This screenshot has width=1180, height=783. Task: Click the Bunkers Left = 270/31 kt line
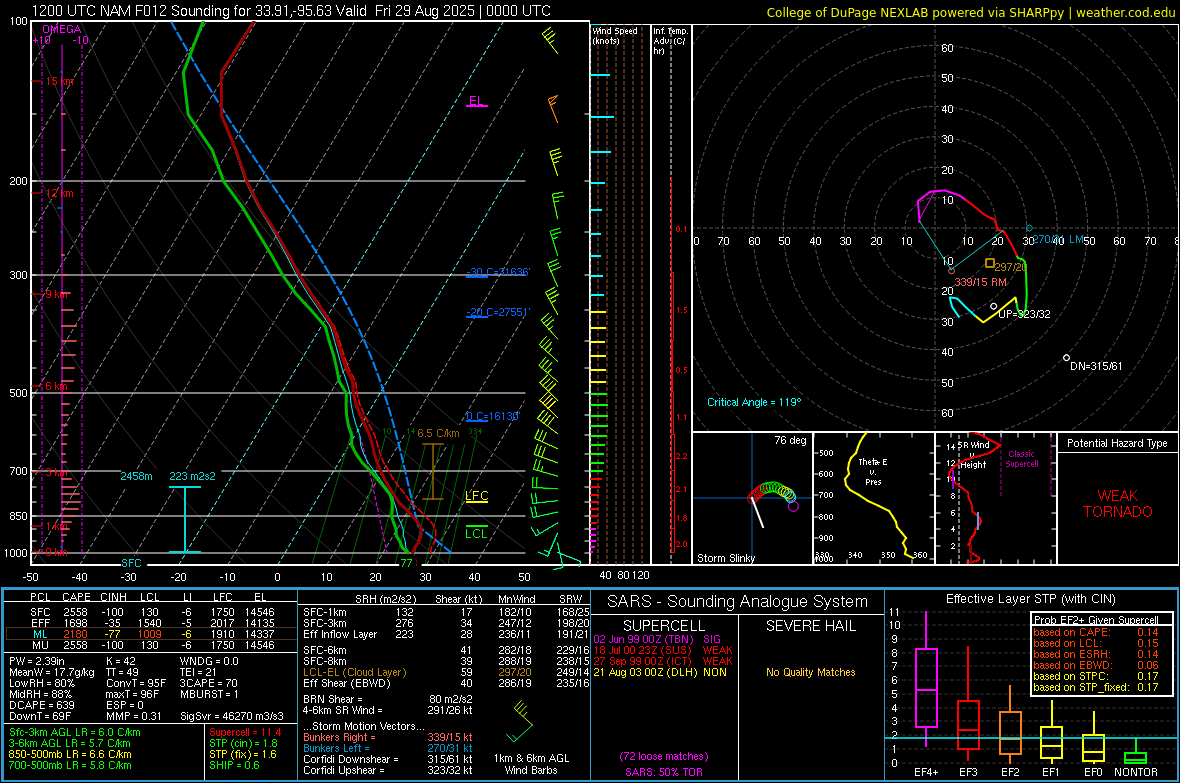[x=388, y=748]
